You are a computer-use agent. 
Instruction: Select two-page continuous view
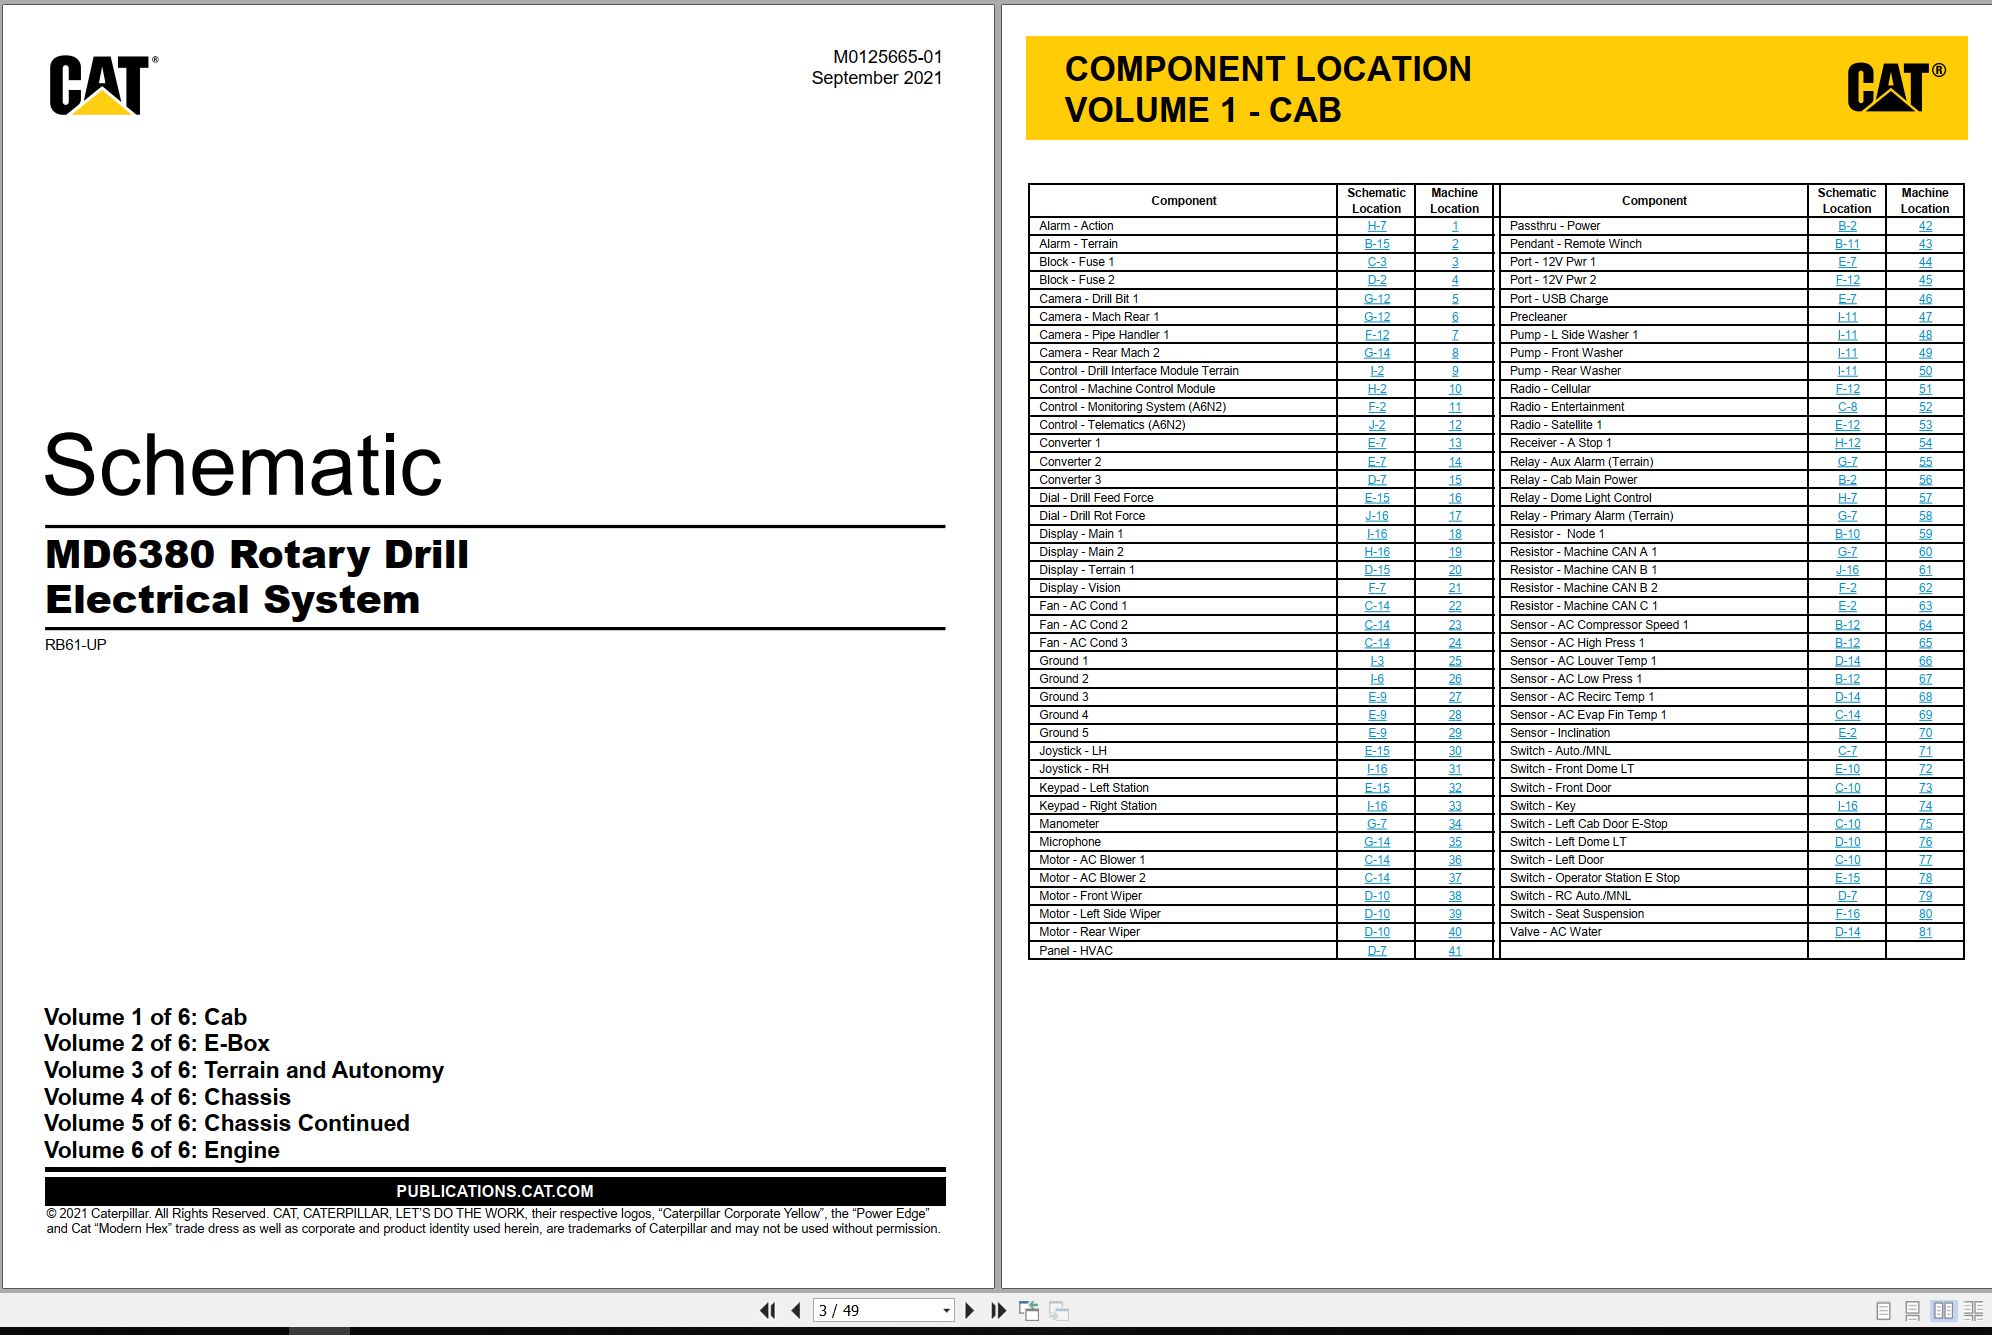coord(1973,1310)
